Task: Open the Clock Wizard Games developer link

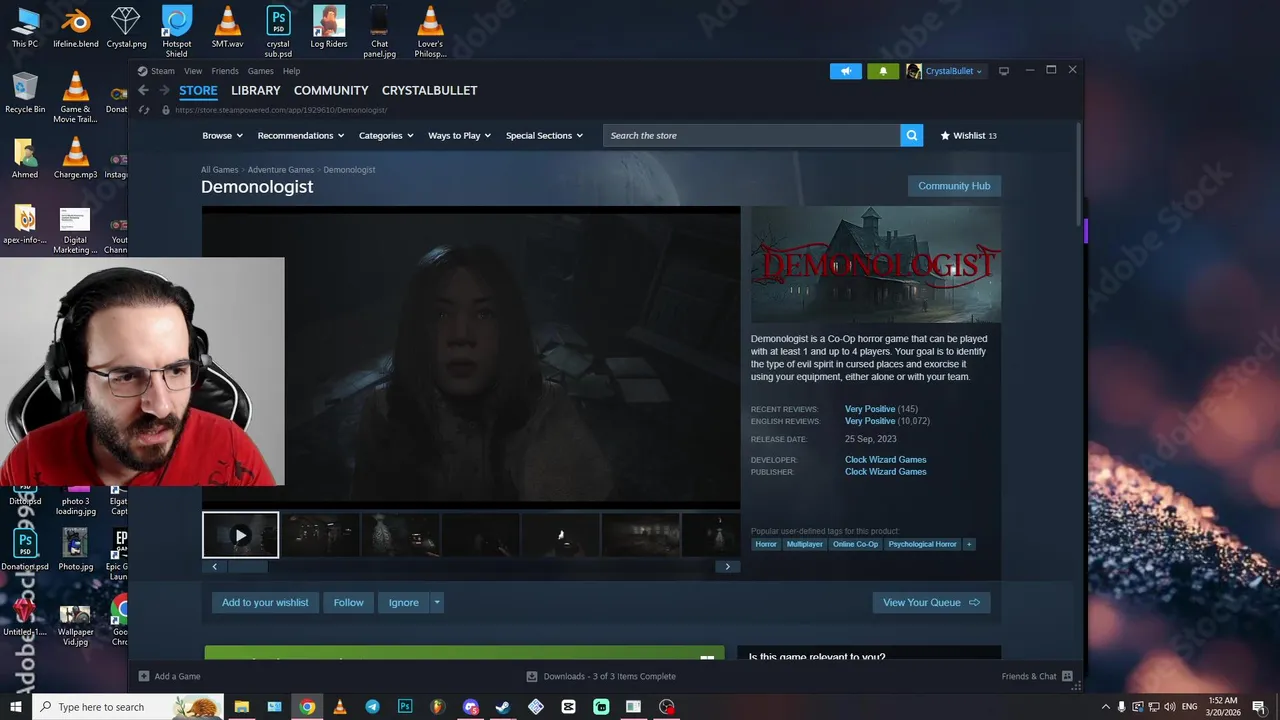Action: (x=885, y=460)
